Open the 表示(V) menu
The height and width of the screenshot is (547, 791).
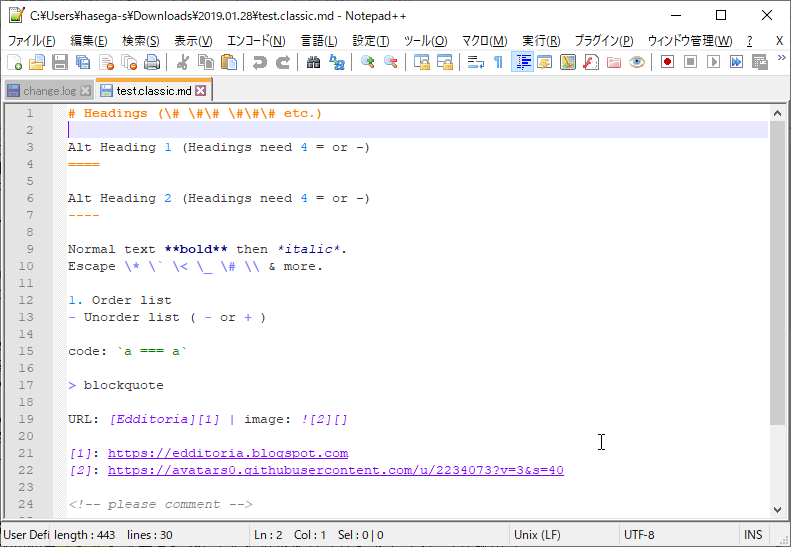(193, 41)
